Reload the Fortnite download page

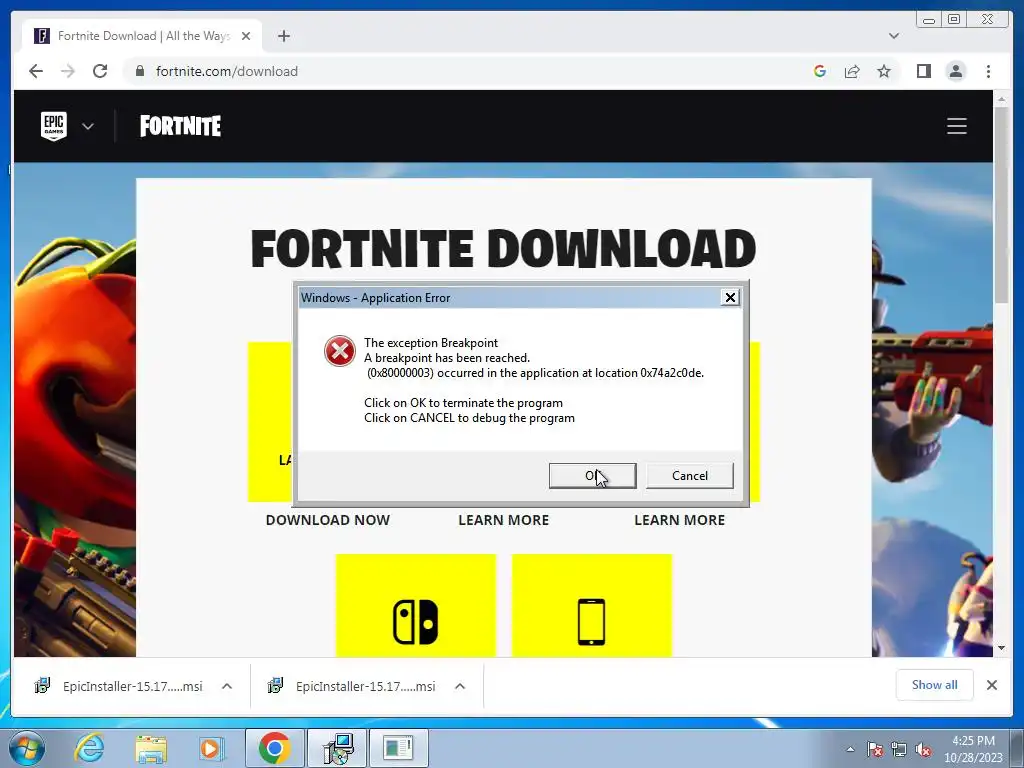coord(100,71)
